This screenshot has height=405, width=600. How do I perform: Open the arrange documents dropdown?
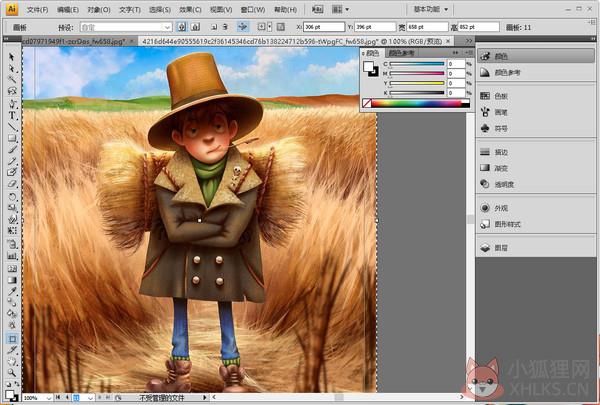[x=340, y=9]
